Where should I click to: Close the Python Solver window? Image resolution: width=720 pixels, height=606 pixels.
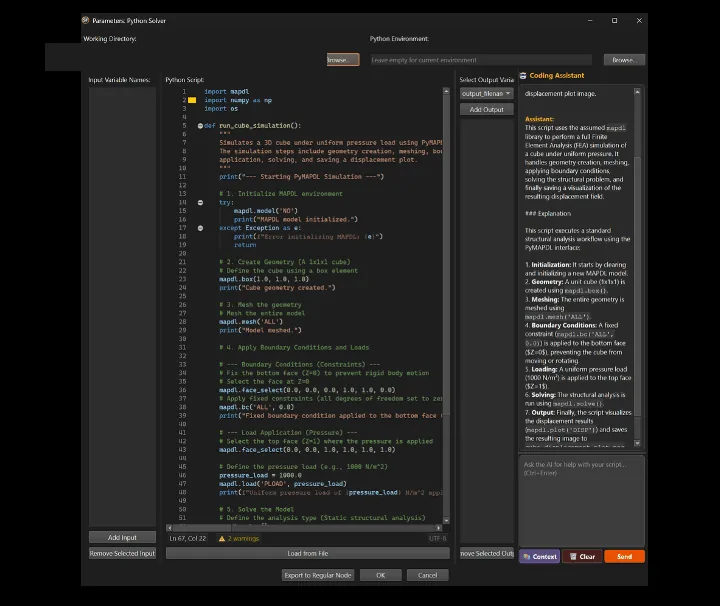click(x=639, y=21)
